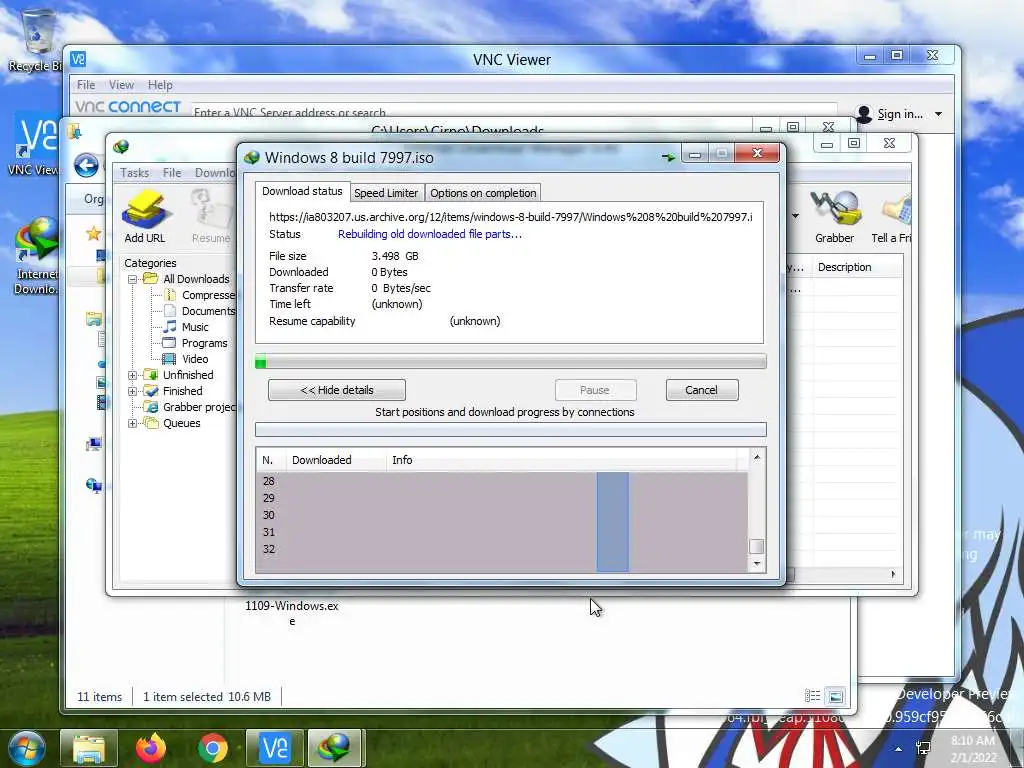This screenshot has width=1024, height=768.
Task: Click the Add URL toolbar icon
Action: click(144, 217)
